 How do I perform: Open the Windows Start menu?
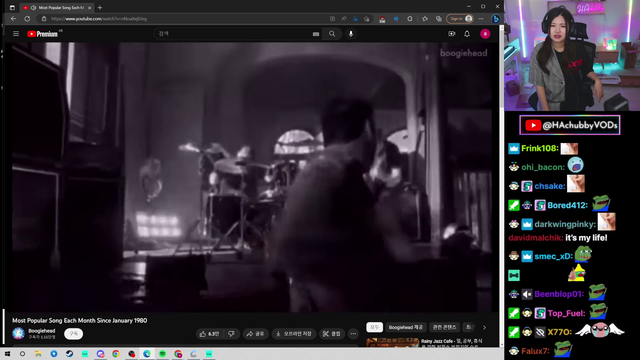tap(7, 354)
